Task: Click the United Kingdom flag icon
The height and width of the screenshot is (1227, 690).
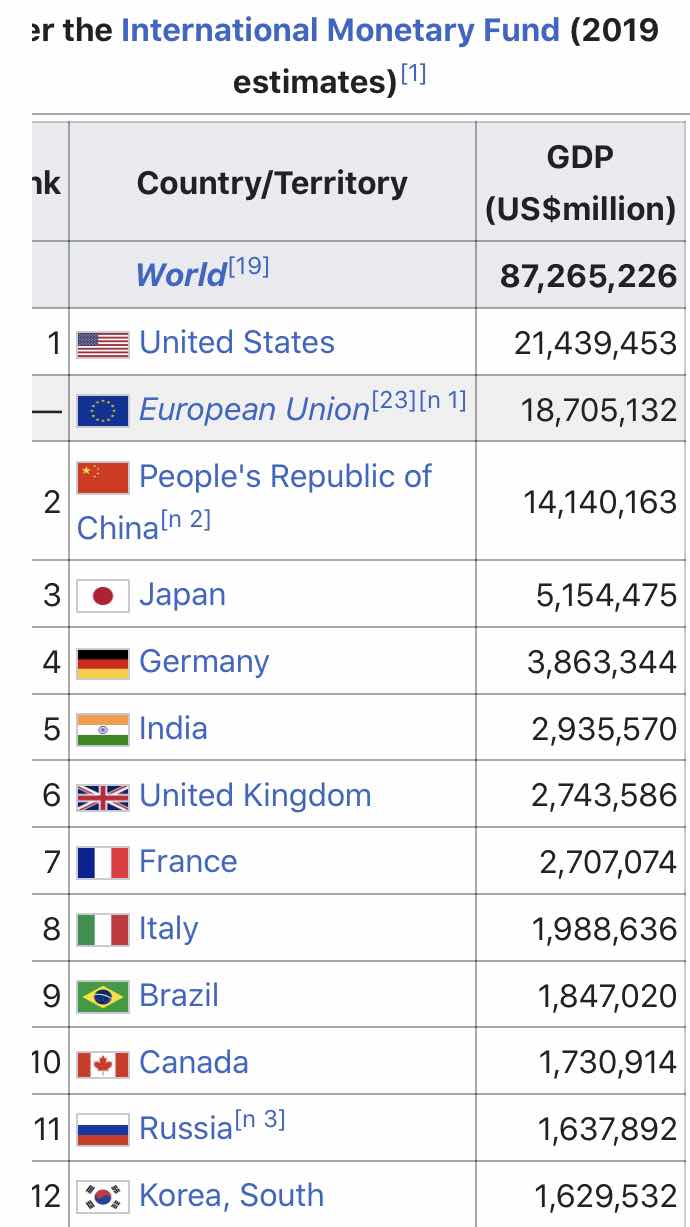Action: point(103,796)
